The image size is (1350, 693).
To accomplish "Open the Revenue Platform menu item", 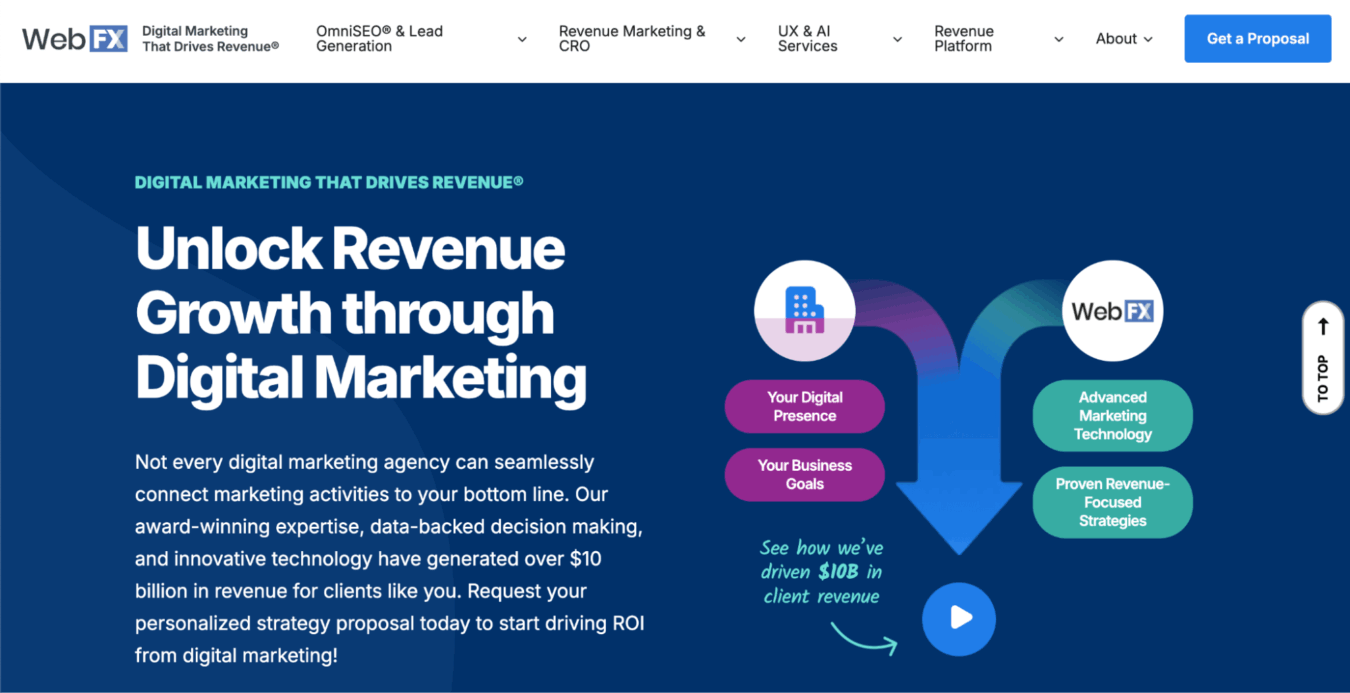I will pyautogui.click(x=963, y=38).
